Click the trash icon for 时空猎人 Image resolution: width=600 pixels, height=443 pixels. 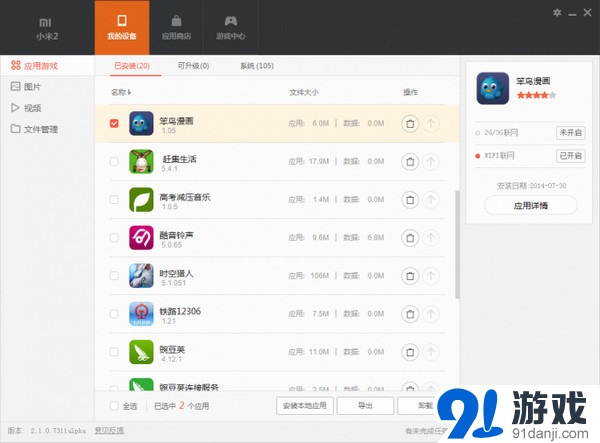click(x=410, y=276)
